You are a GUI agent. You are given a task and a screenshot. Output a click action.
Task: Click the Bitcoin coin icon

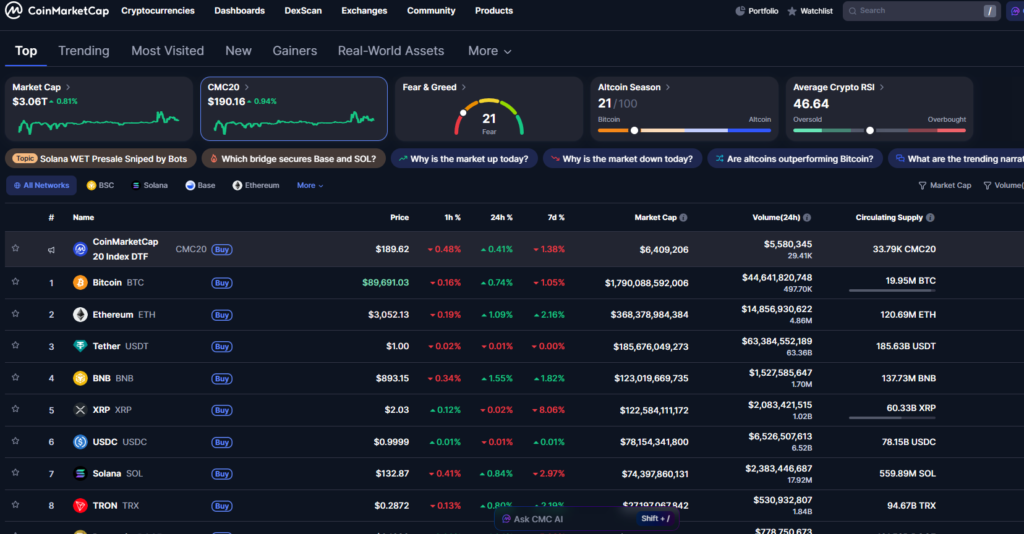click(x=80, y=283)
